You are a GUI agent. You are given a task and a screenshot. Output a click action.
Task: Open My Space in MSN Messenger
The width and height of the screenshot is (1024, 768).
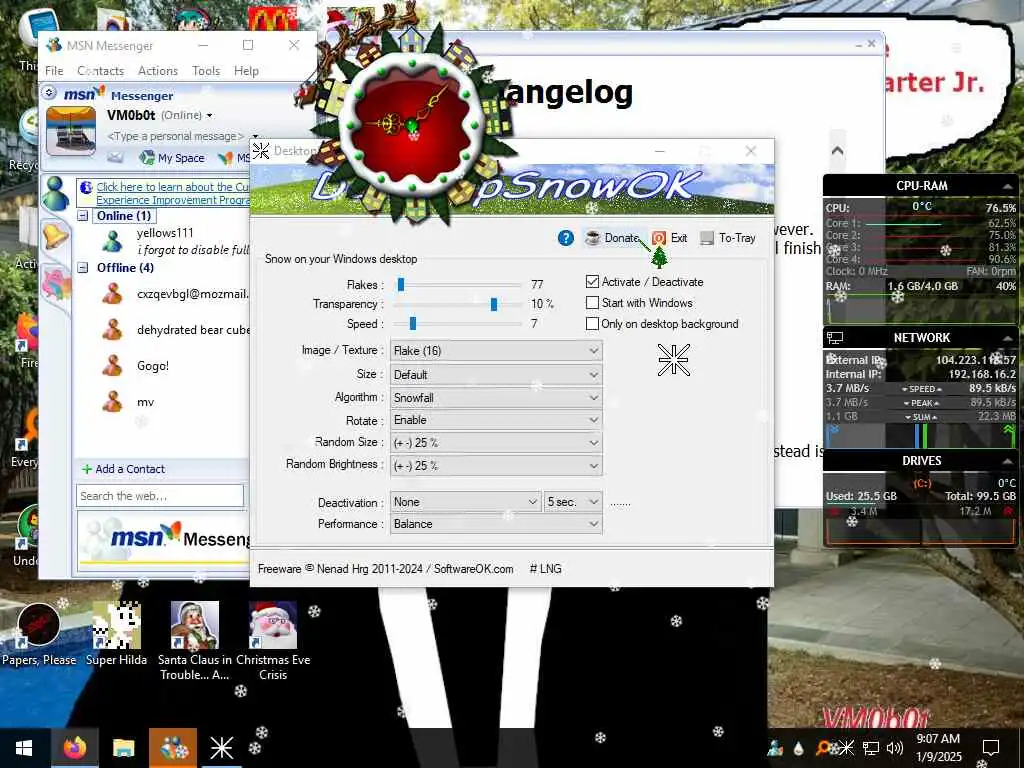172,158
